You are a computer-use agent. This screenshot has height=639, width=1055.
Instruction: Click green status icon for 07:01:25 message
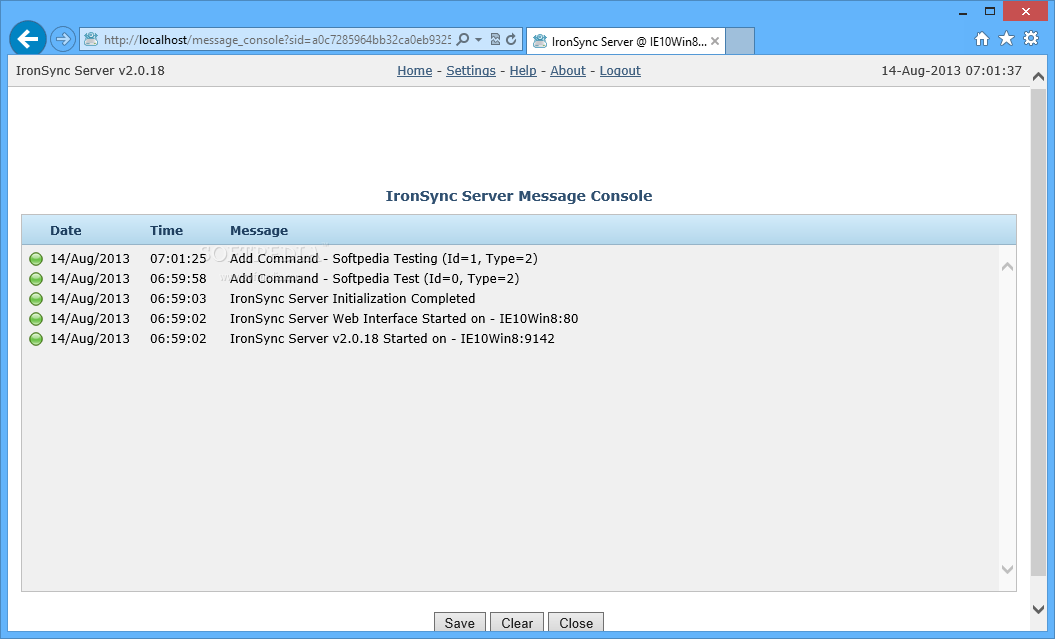(x=36, y=259)
